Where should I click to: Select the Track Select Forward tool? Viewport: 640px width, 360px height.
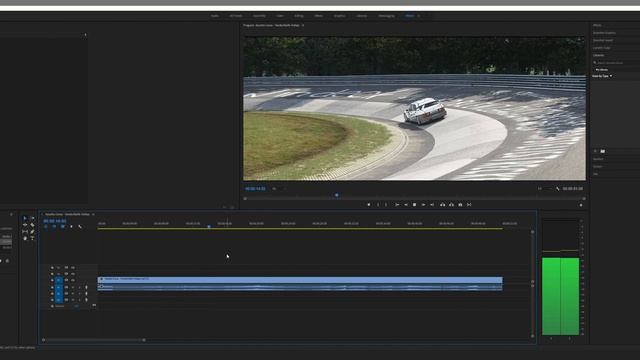(33, 218)
